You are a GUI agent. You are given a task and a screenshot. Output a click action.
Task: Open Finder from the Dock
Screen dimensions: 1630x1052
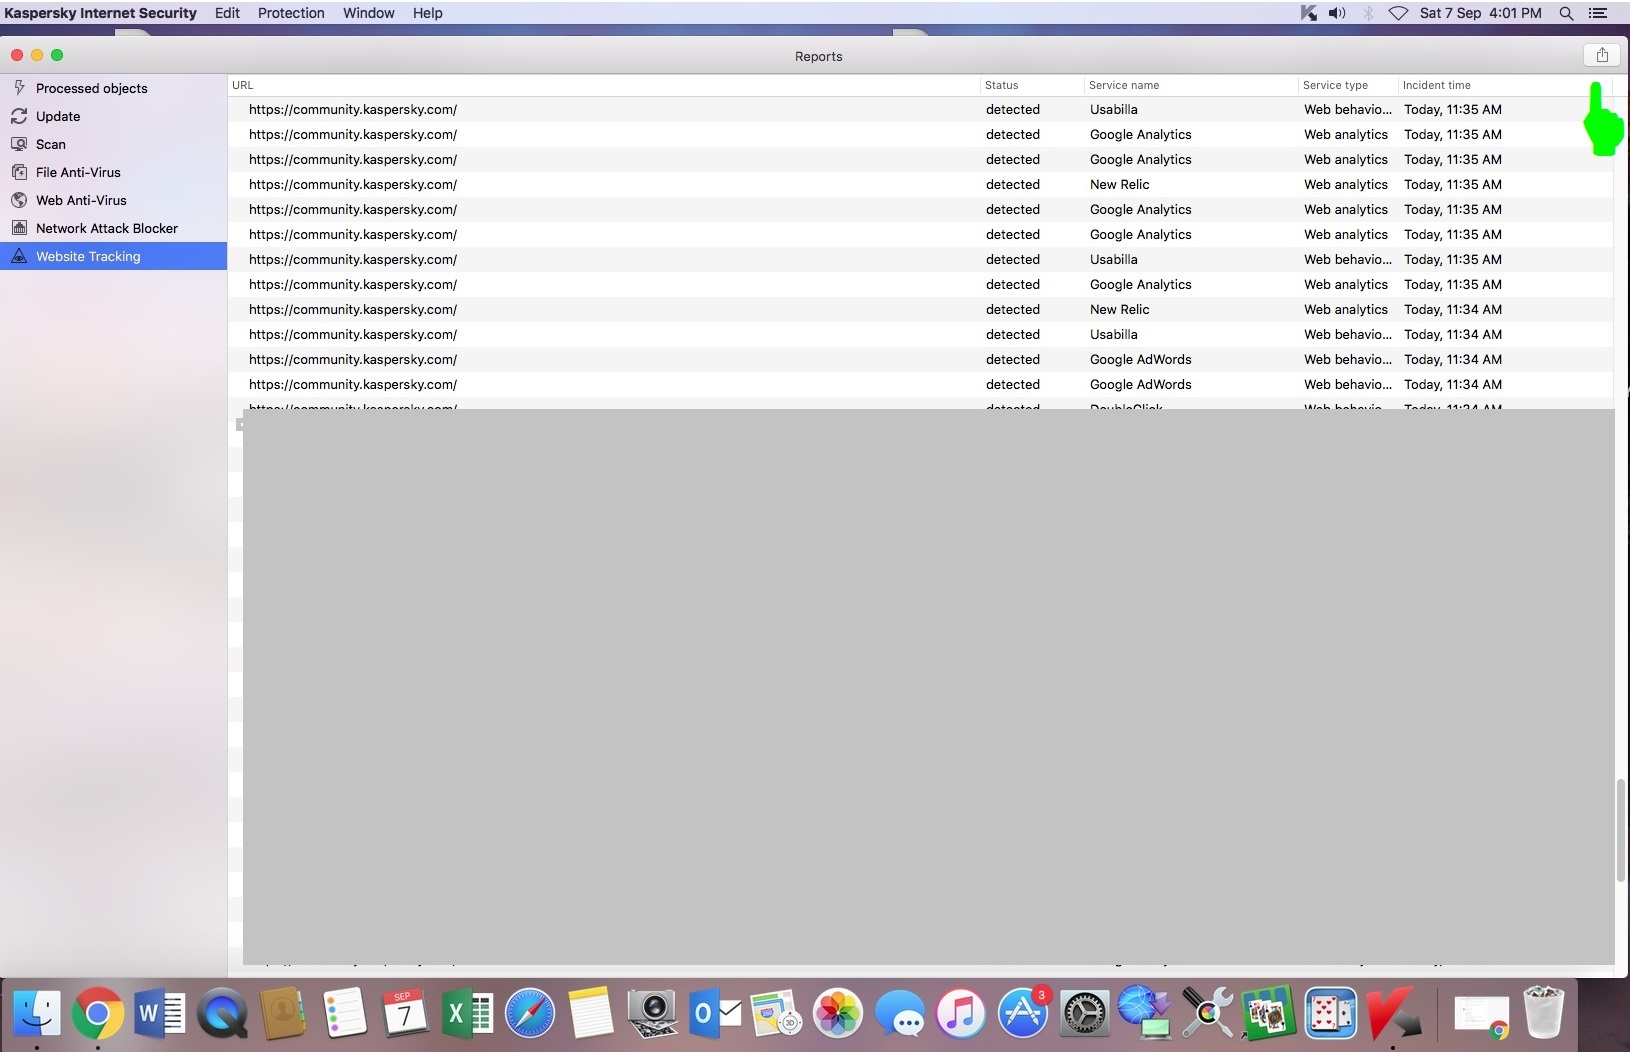coord(37,1013)
